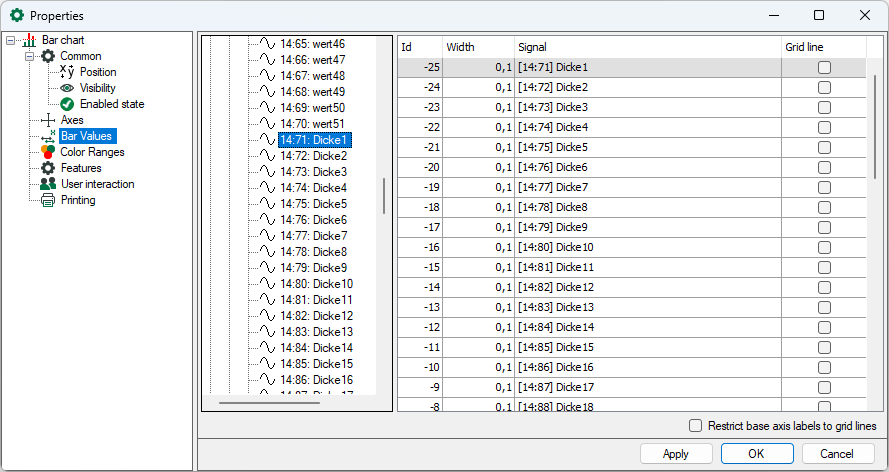
Task: Click the Features gear icon
Action: pyautogui.click(x=48, y=168)
